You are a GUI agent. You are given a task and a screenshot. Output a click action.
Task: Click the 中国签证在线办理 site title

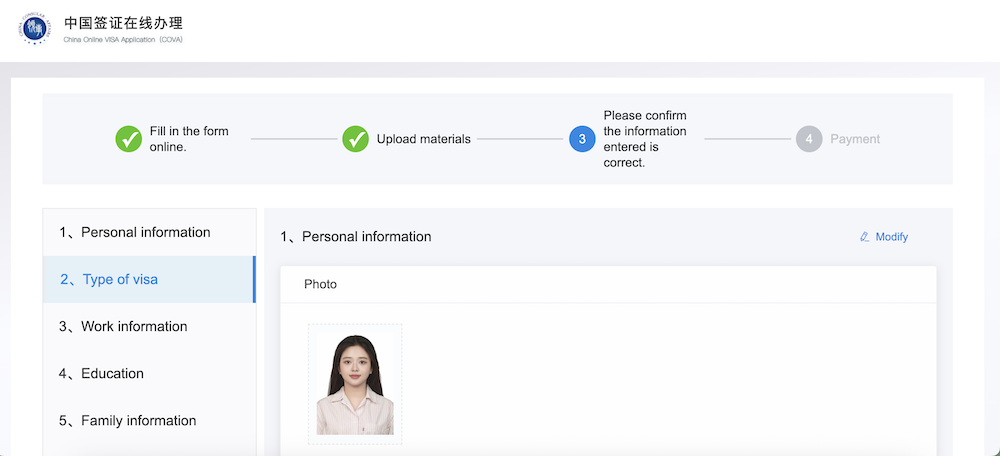(x=123, y=23)
